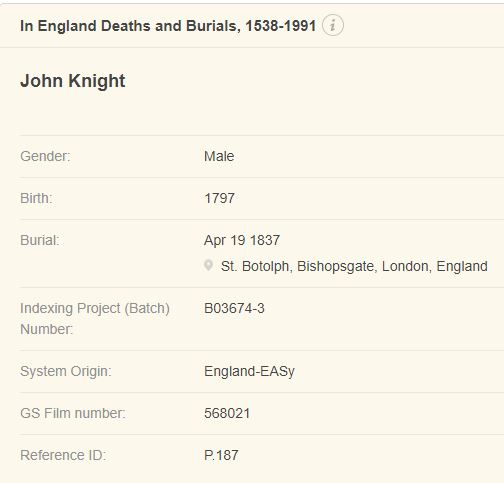Click the System Origin label

pyautogui.click(x=66, y=371)
